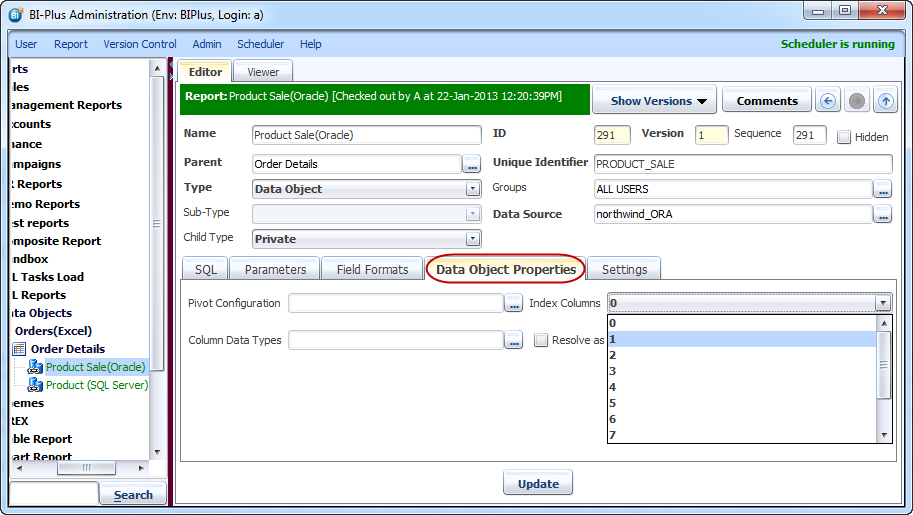The image size is (913, 515).
Task: Switch to the Field Formats tab
Action: pyautogui.click(x=372, y=269)
